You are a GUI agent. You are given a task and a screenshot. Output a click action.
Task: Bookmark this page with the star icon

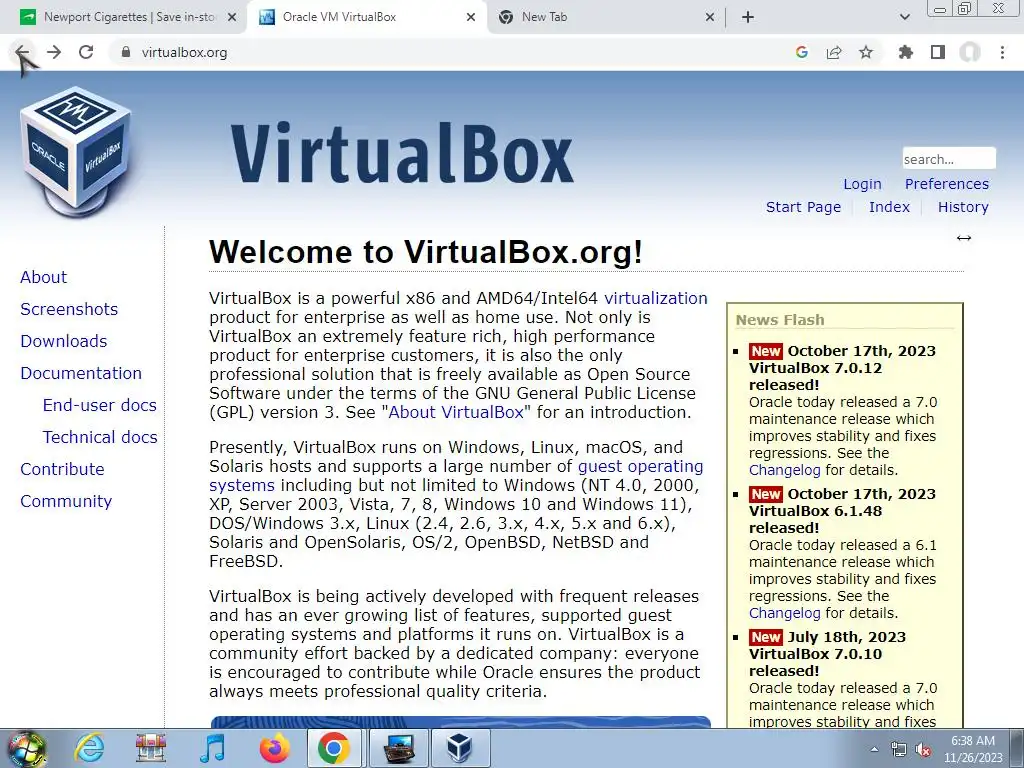click(x=866, y=52)
